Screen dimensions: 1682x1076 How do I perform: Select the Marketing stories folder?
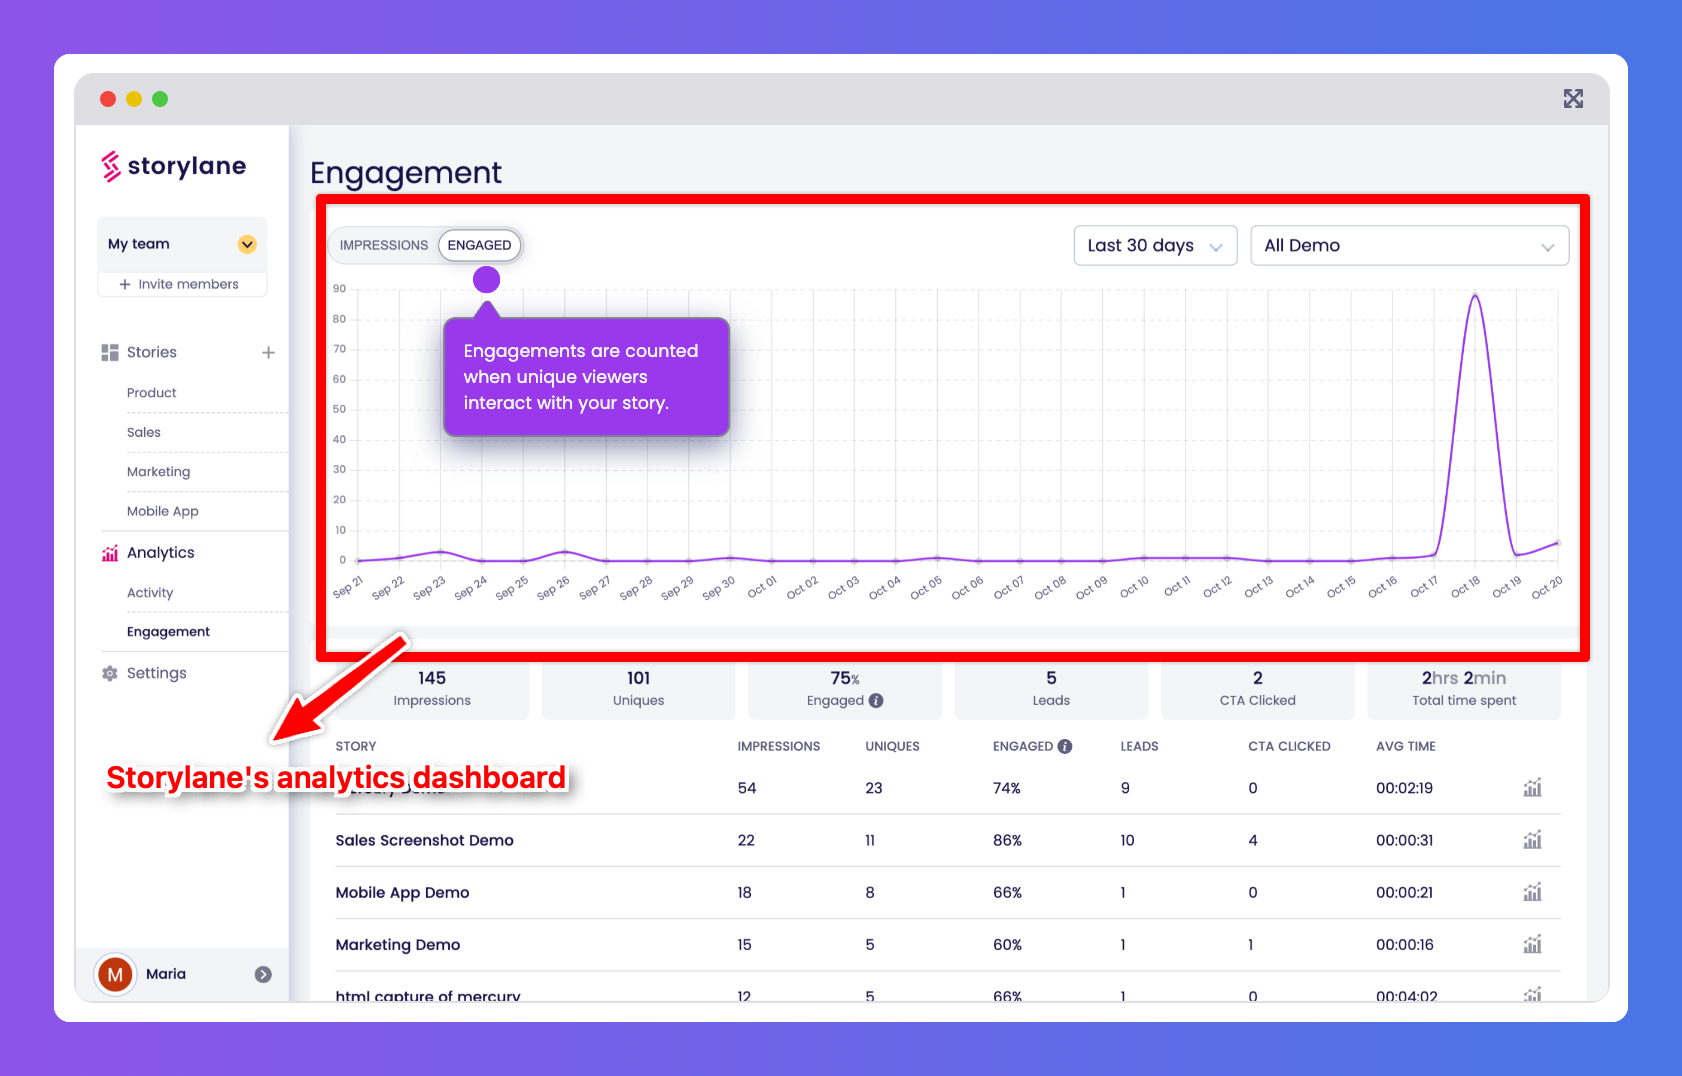[158, 471]
